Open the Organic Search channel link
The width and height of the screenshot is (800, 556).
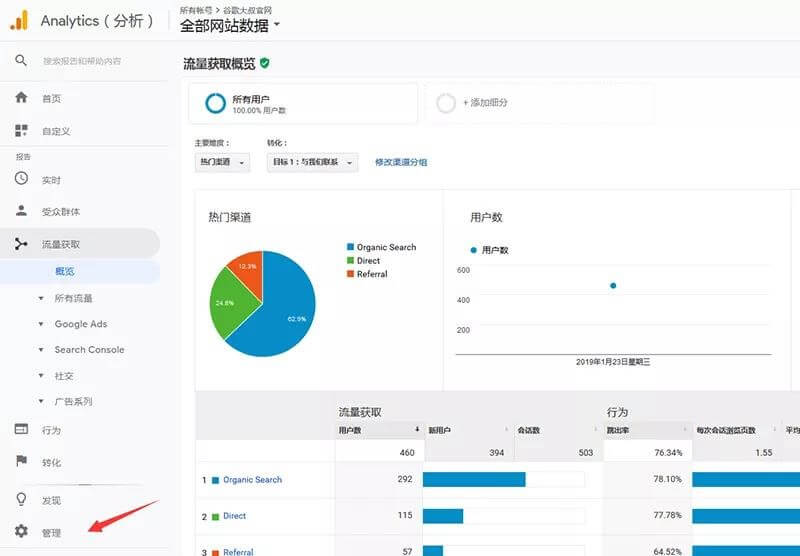[x=252, y=480]
